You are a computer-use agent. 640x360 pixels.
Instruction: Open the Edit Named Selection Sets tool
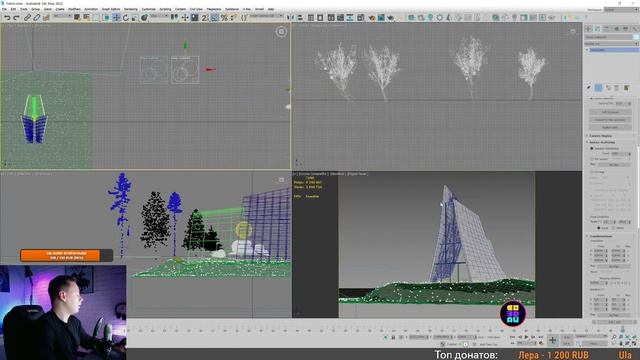(x=244, y=18)
